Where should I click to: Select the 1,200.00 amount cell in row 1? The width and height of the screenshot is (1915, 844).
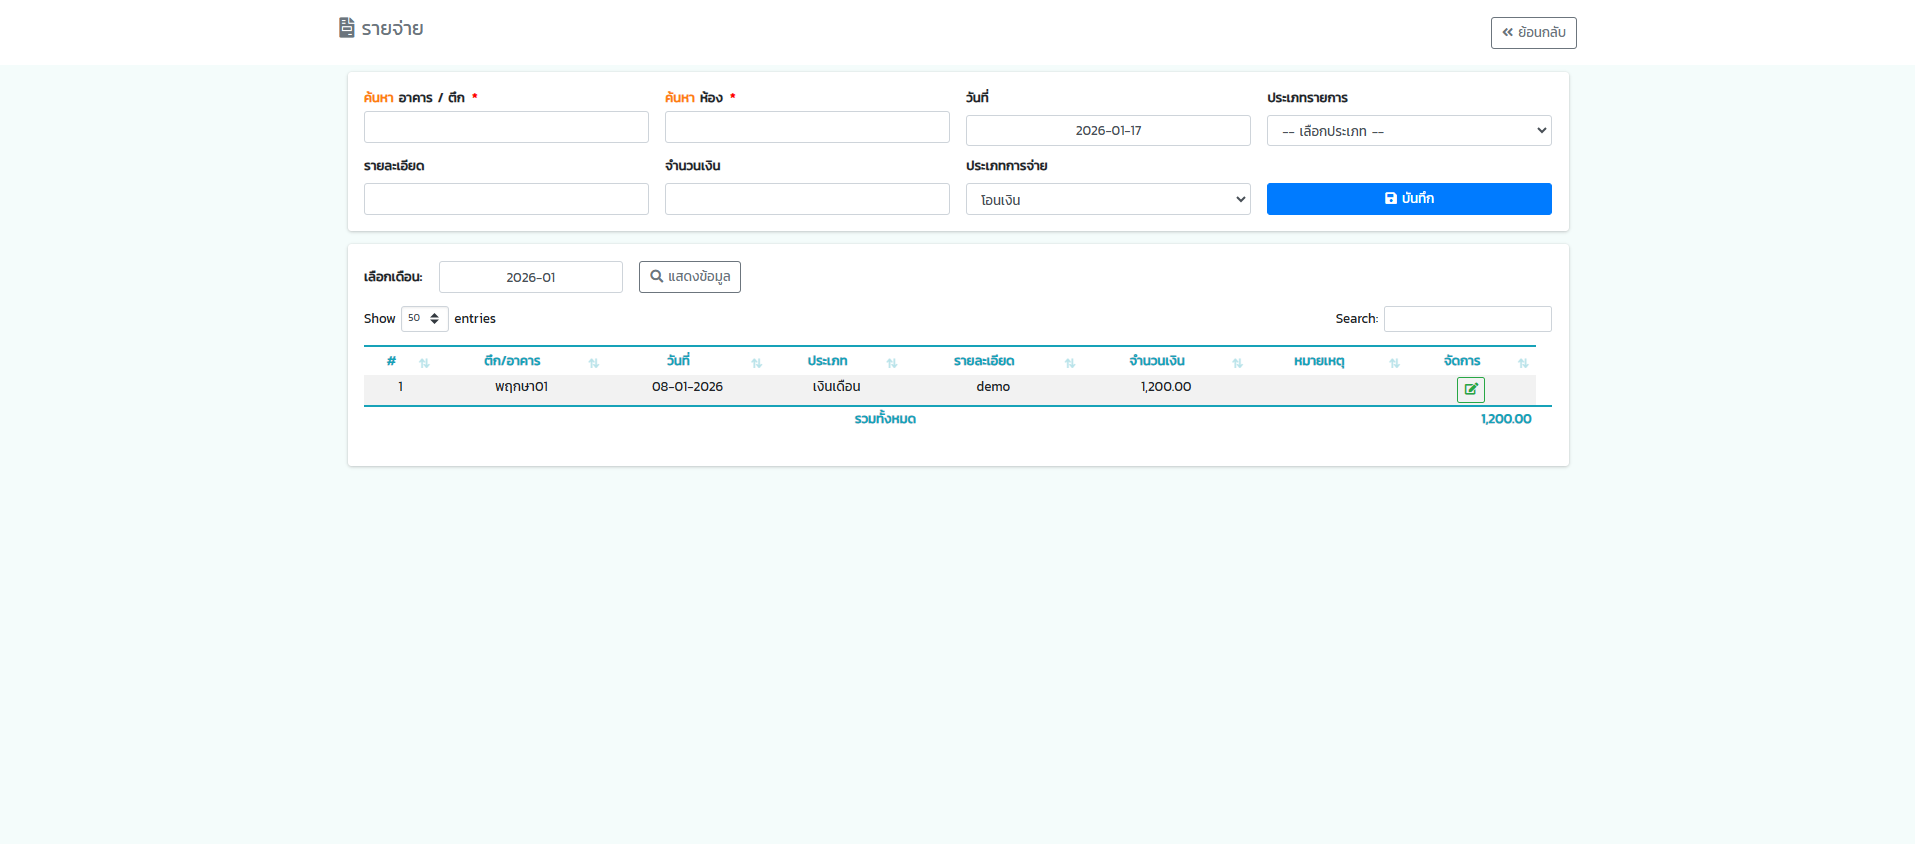[1166, 387]
